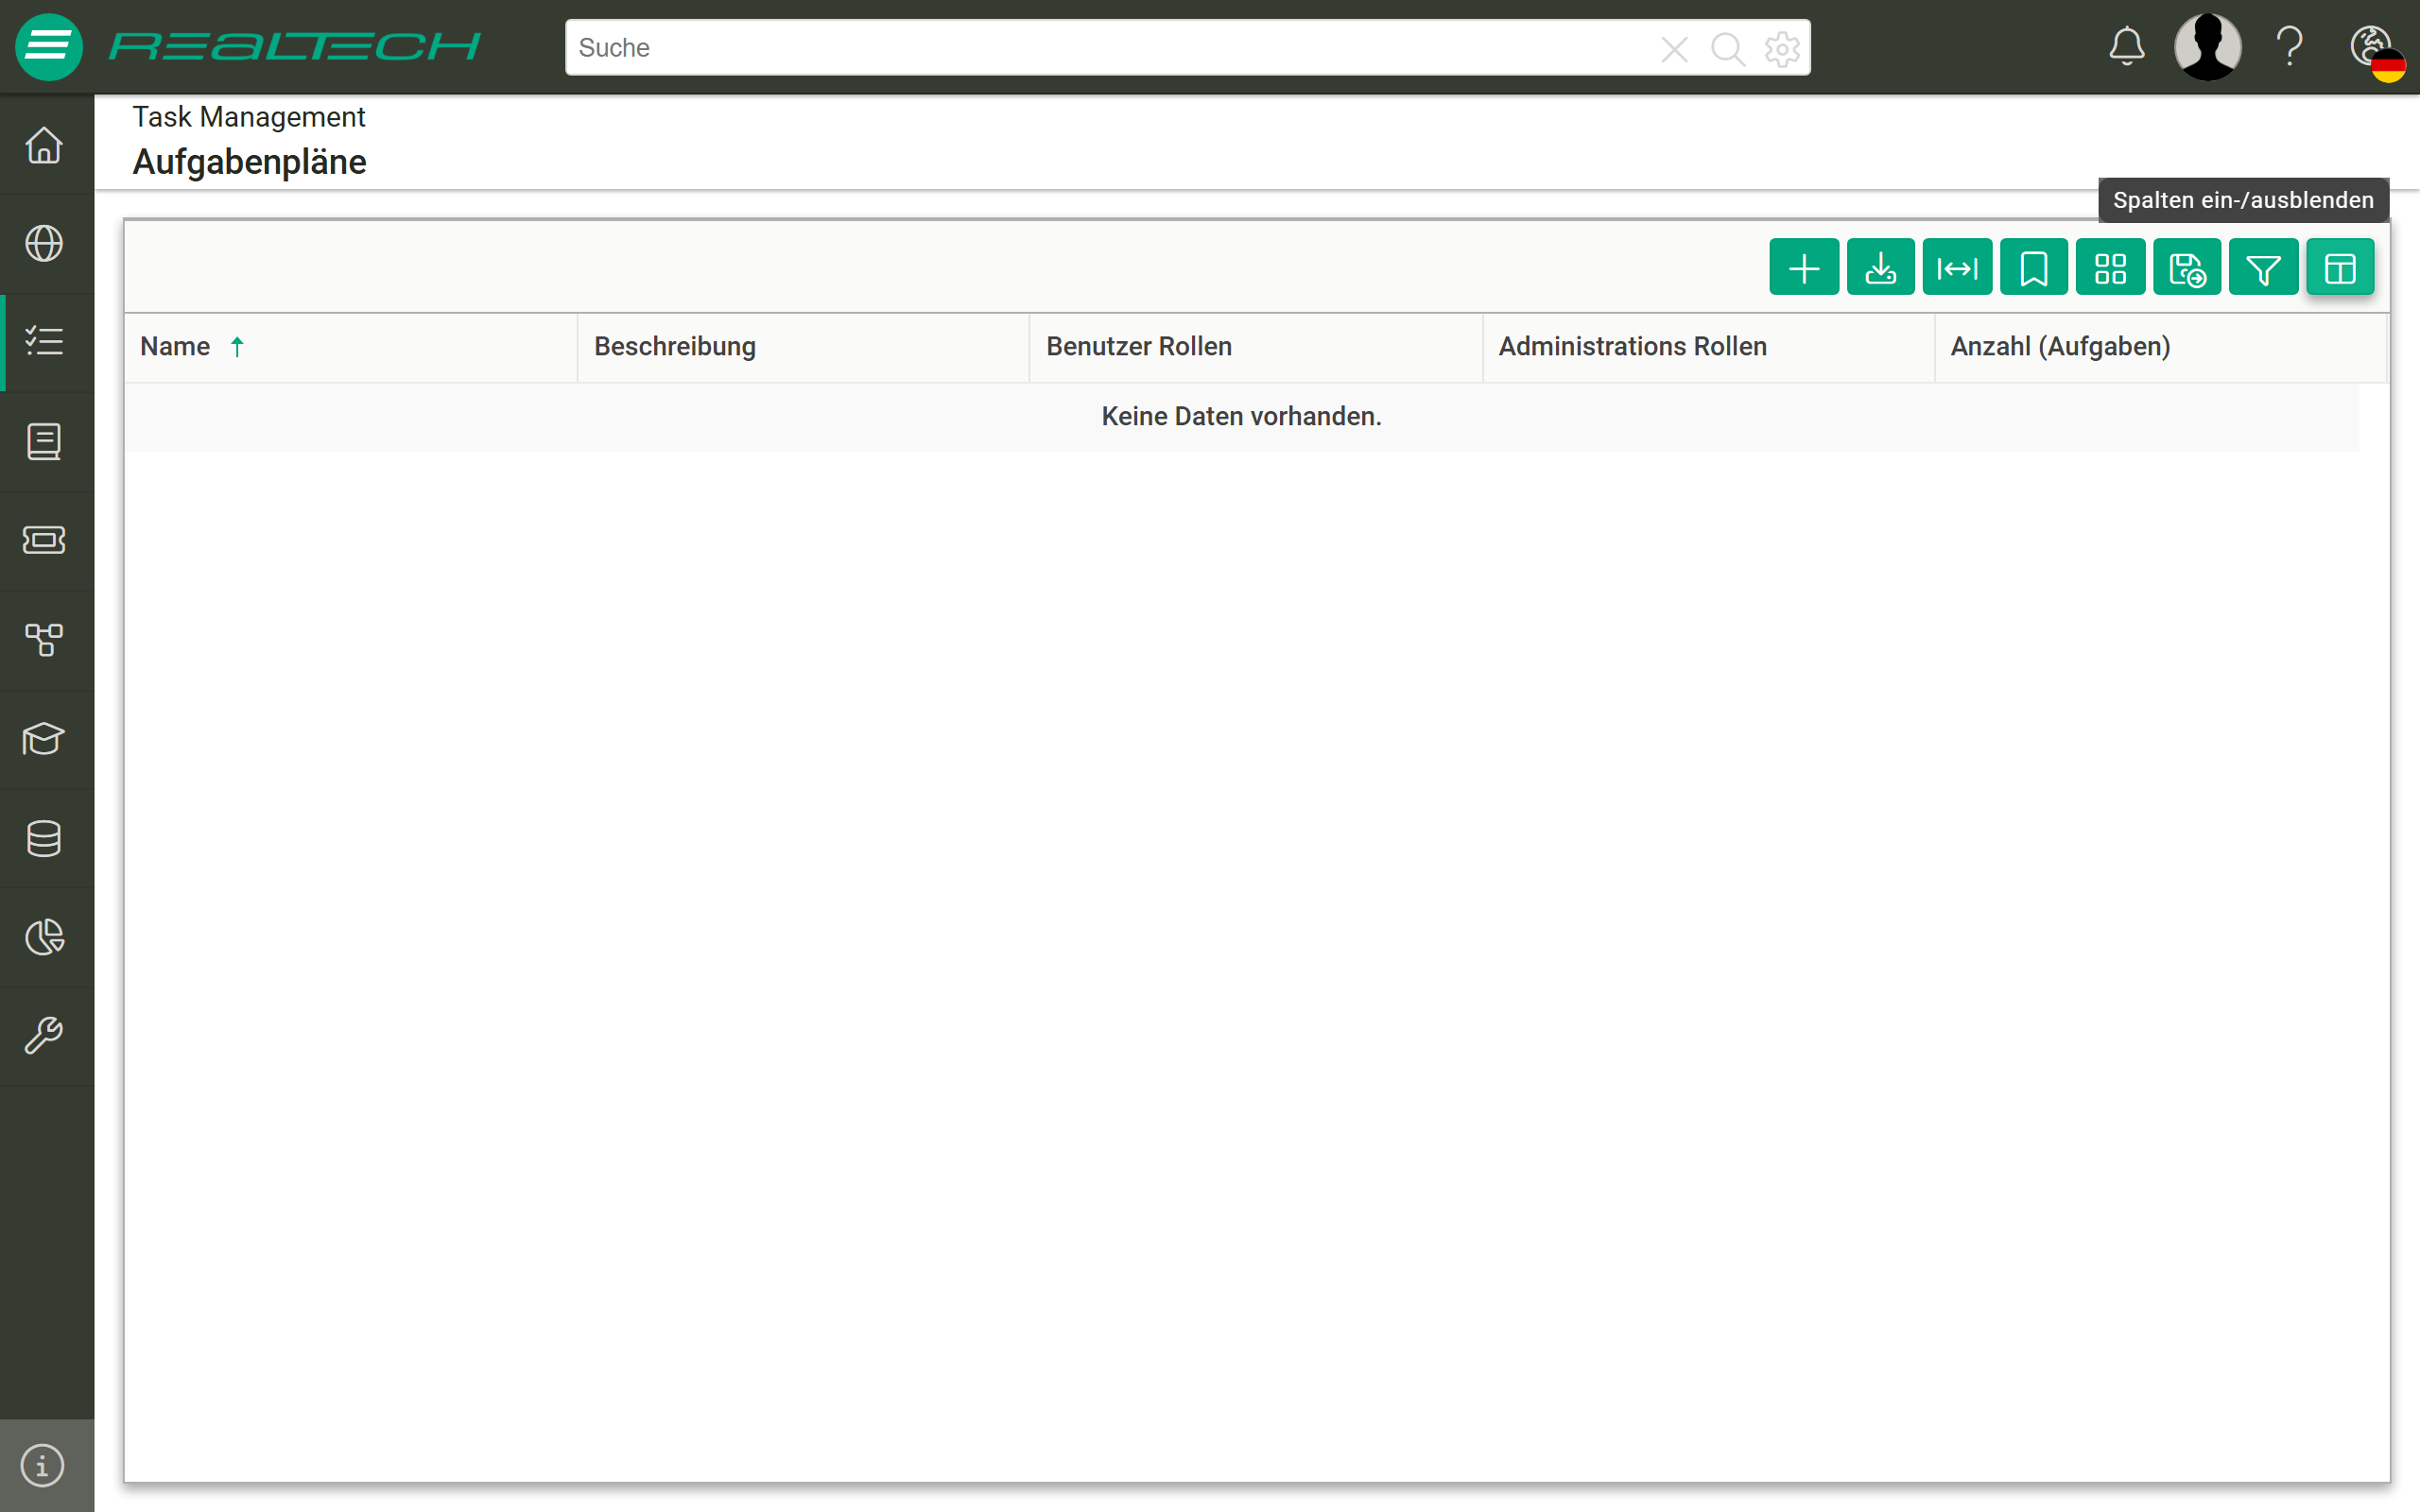The image size is (2420, 1512).
Task: Toggle the show/hide columns button
Action: pyautogui.click(x=2340, y=268)
